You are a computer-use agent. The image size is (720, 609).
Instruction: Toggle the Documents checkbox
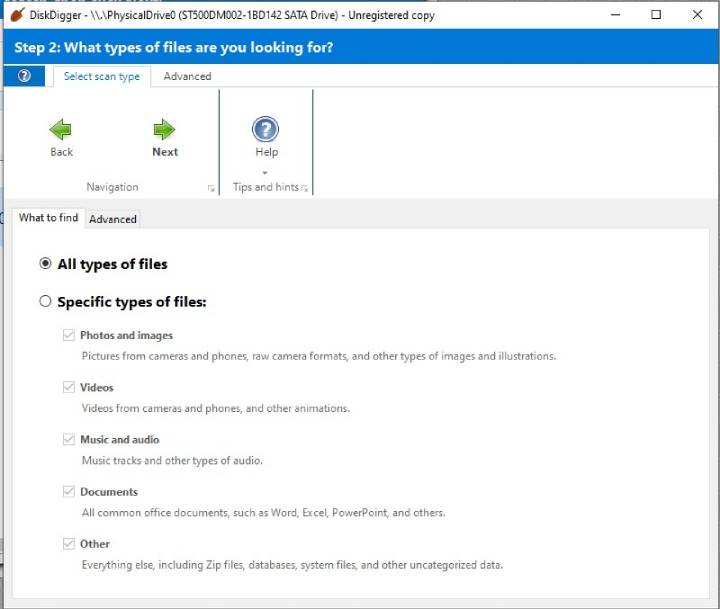pos(69,491)
